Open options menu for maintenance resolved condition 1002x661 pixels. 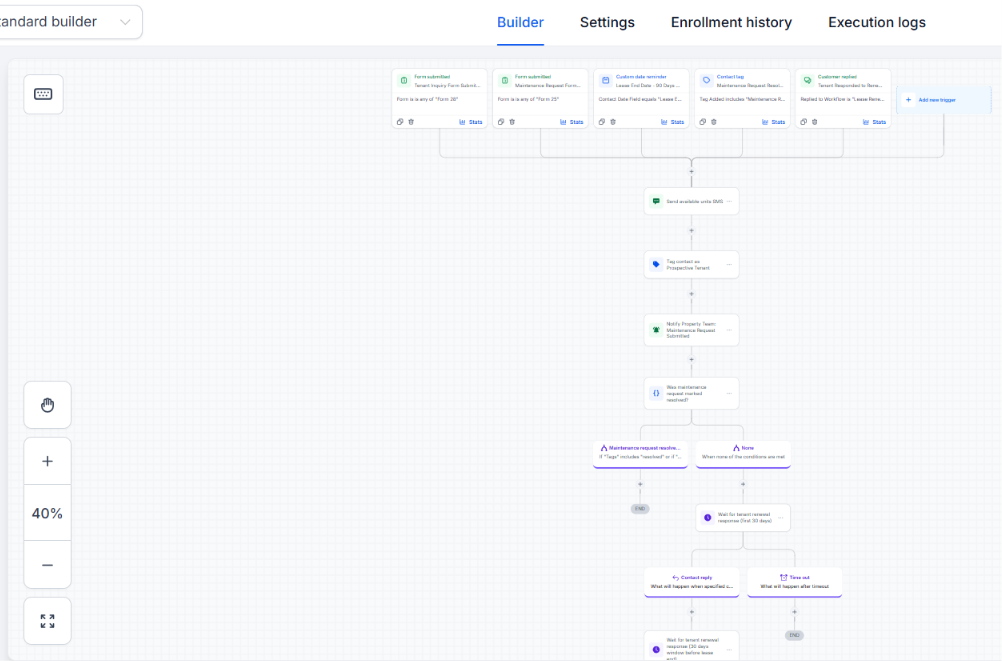coord(729,393)
